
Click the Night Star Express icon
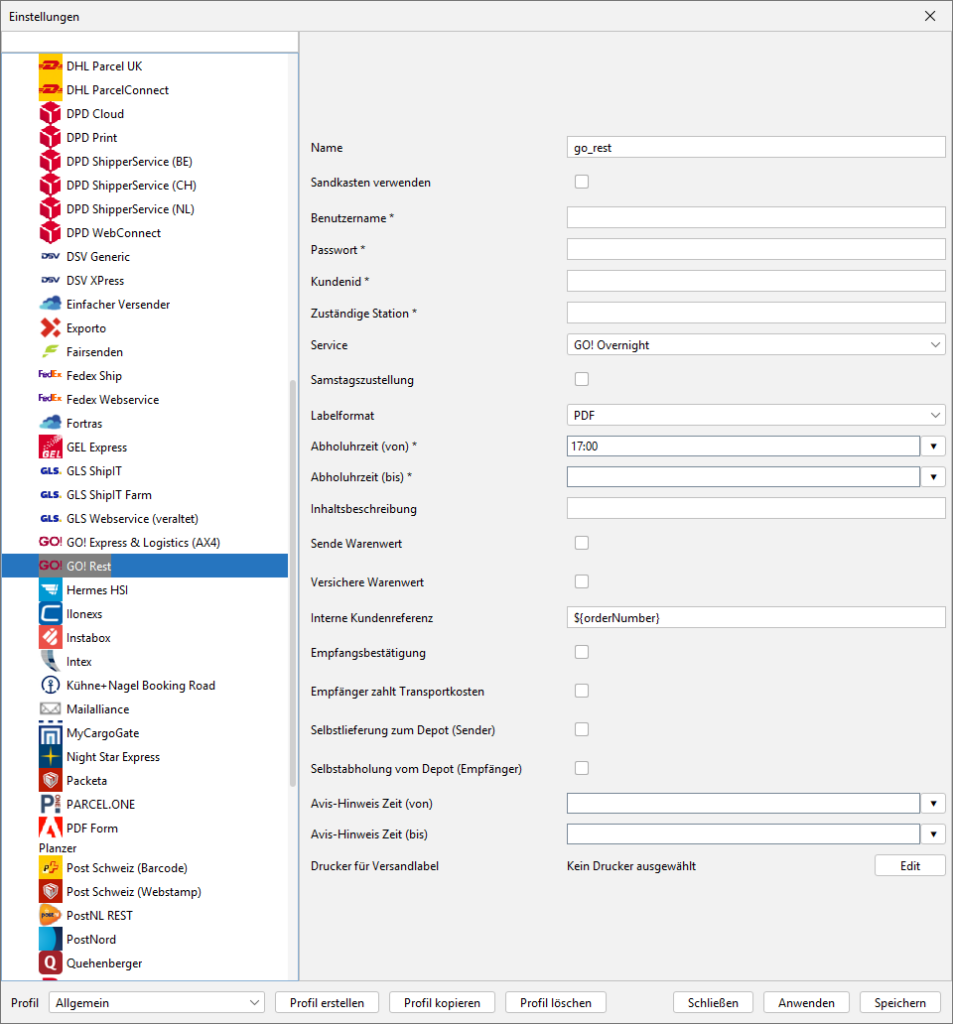click(50, 757)
